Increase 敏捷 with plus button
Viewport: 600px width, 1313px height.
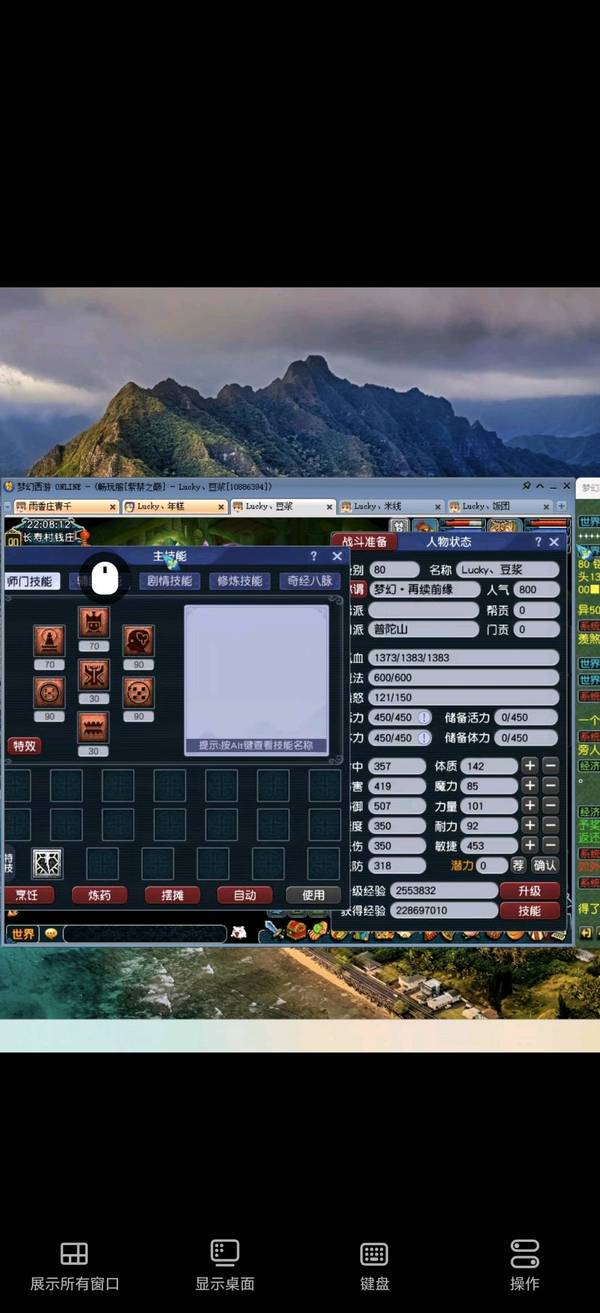pos(529,846)
